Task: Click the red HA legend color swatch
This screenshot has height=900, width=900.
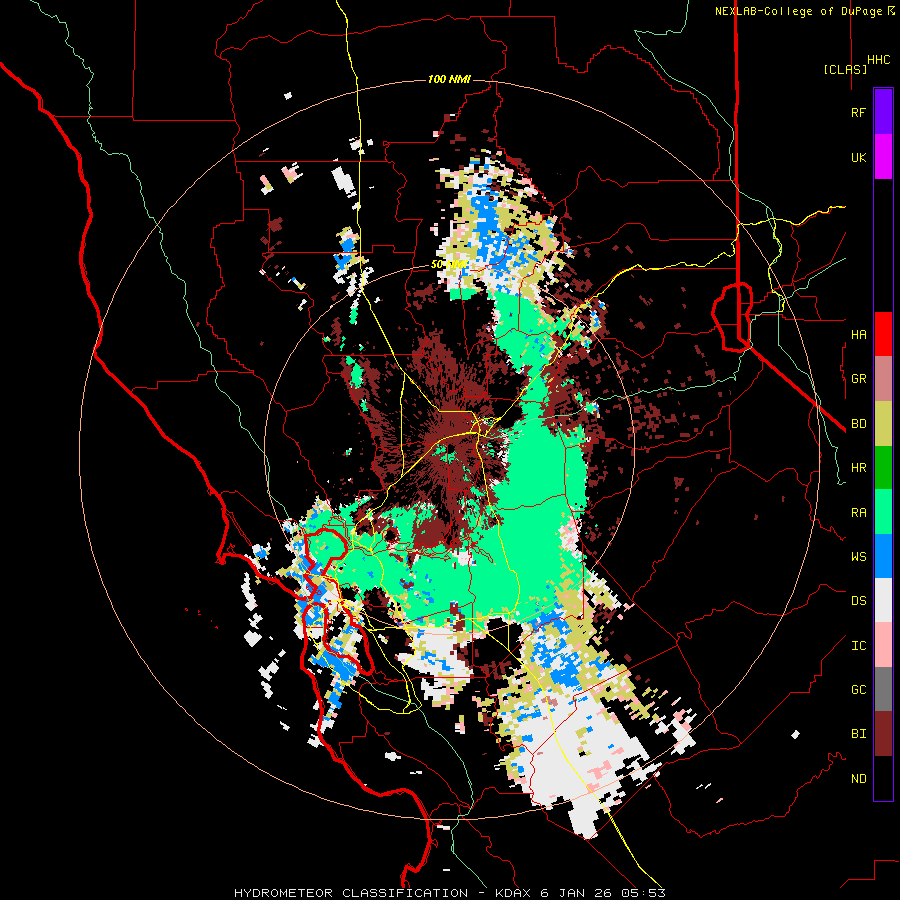Action: tap(883, 334)
